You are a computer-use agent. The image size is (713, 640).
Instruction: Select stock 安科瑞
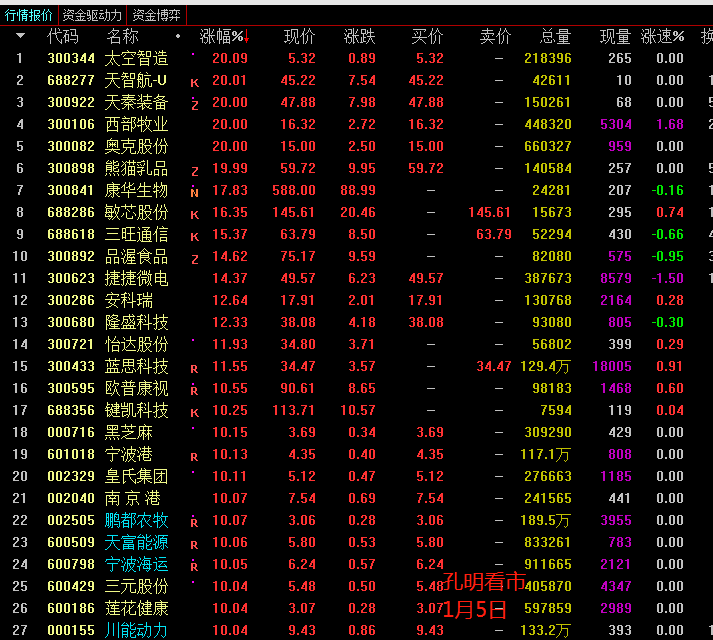(129, 300)
